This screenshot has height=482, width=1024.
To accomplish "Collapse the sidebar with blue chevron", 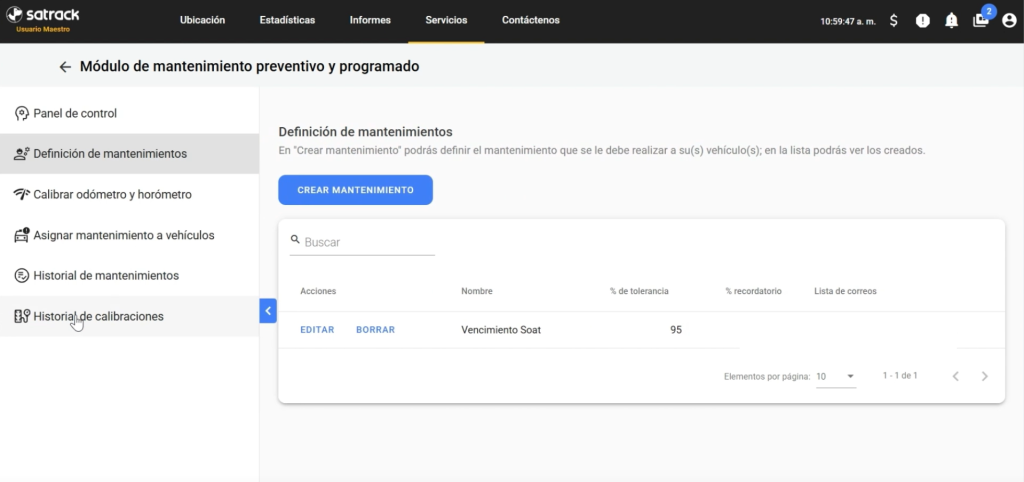I will tap(268, 310).
